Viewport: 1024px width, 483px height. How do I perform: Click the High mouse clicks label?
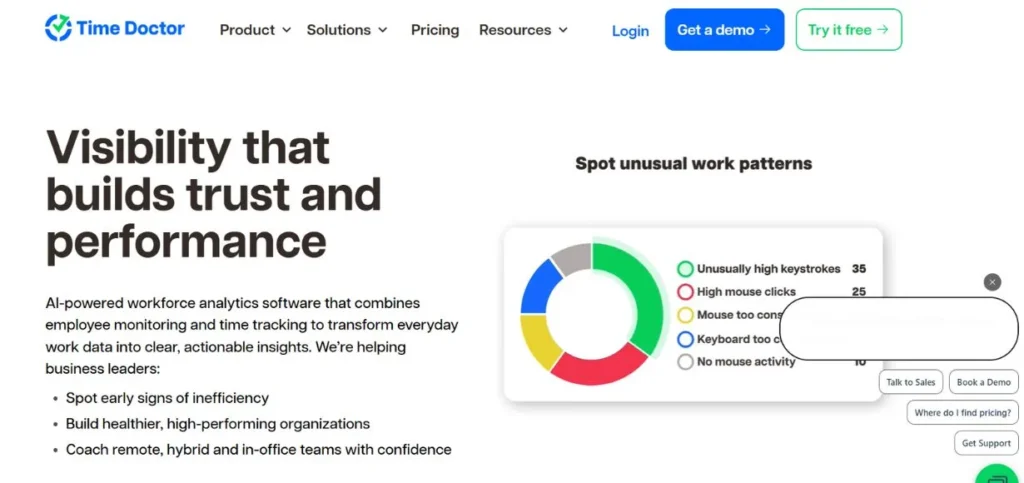click(x=746, y=292)
